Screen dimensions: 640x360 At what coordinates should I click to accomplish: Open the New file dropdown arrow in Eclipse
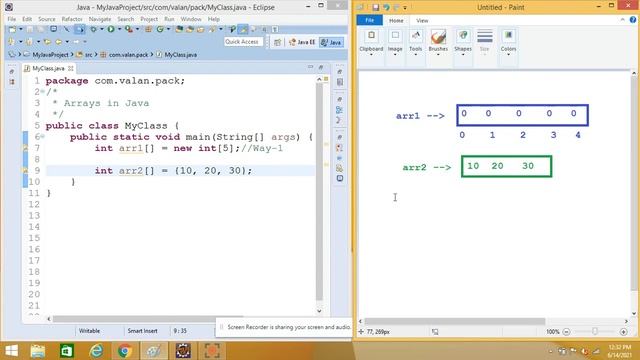[20, 29]
